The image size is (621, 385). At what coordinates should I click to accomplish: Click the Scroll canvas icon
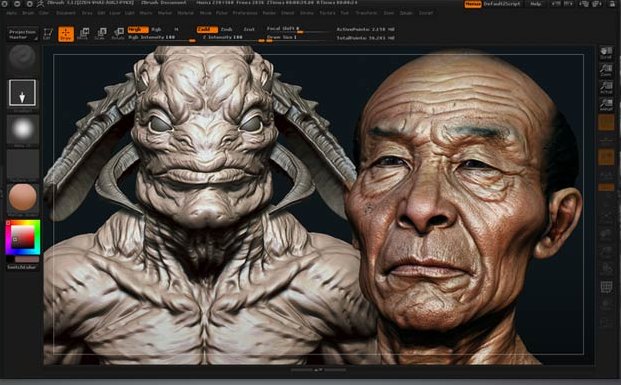tap(606, 53)
